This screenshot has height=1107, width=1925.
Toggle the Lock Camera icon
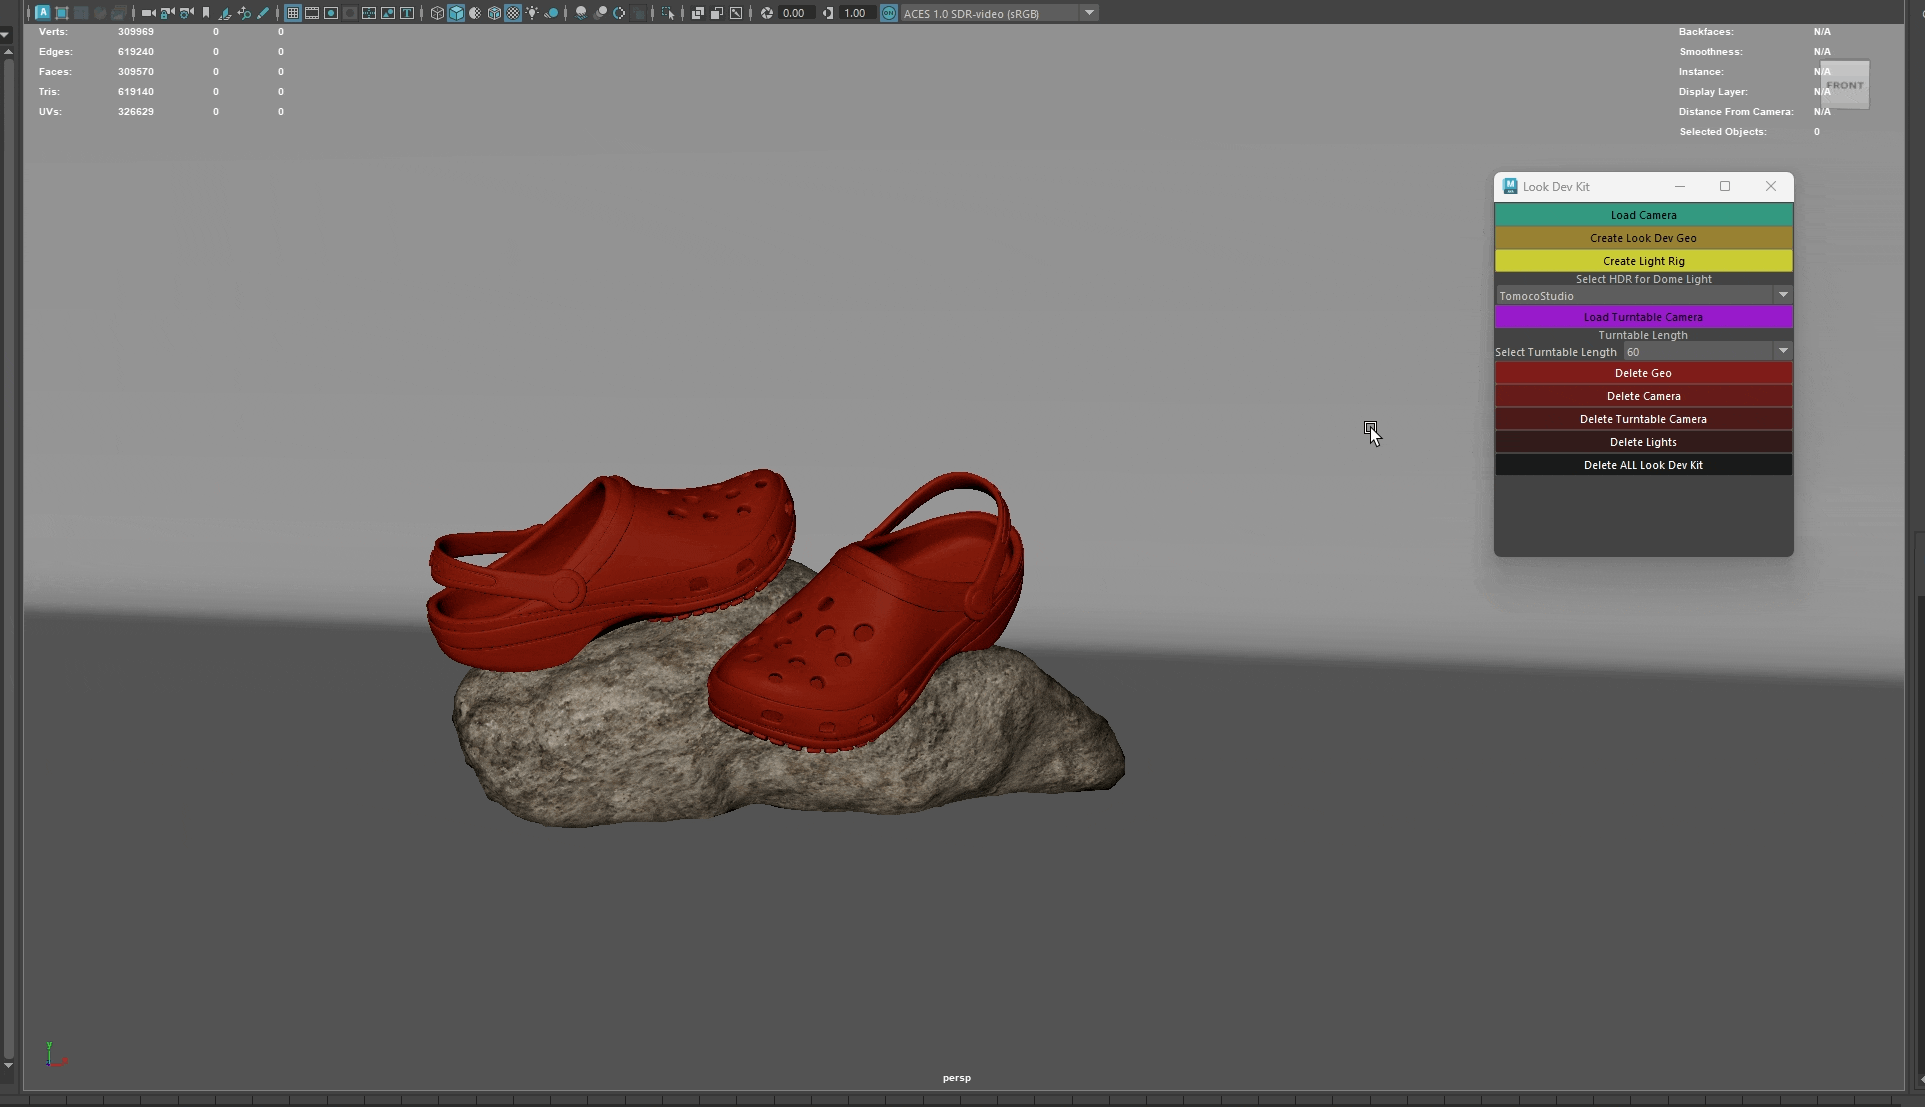[167, 13]
